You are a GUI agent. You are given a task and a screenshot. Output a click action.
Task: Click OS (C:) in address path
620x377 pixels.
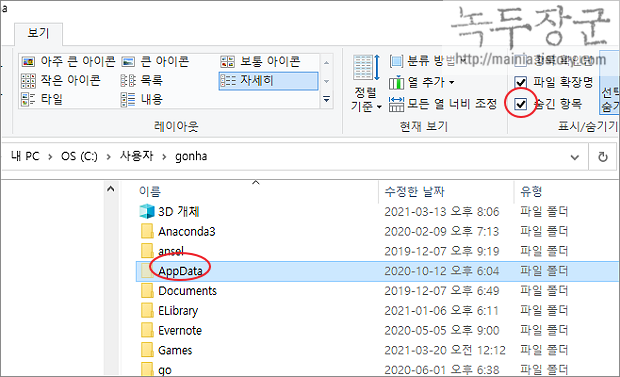coord(79,157)
